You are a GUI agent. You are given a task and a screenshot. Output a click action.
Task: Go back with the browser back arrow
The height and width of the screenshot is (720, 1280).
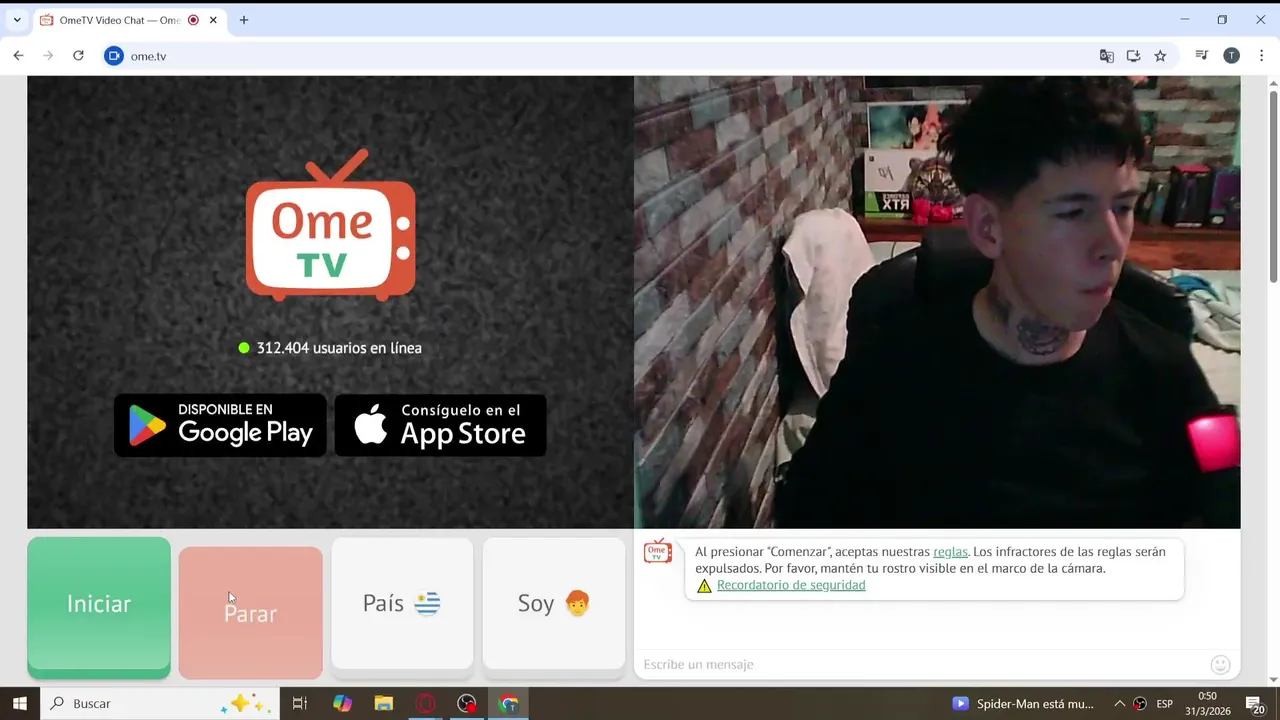click(x=18, y=56)
